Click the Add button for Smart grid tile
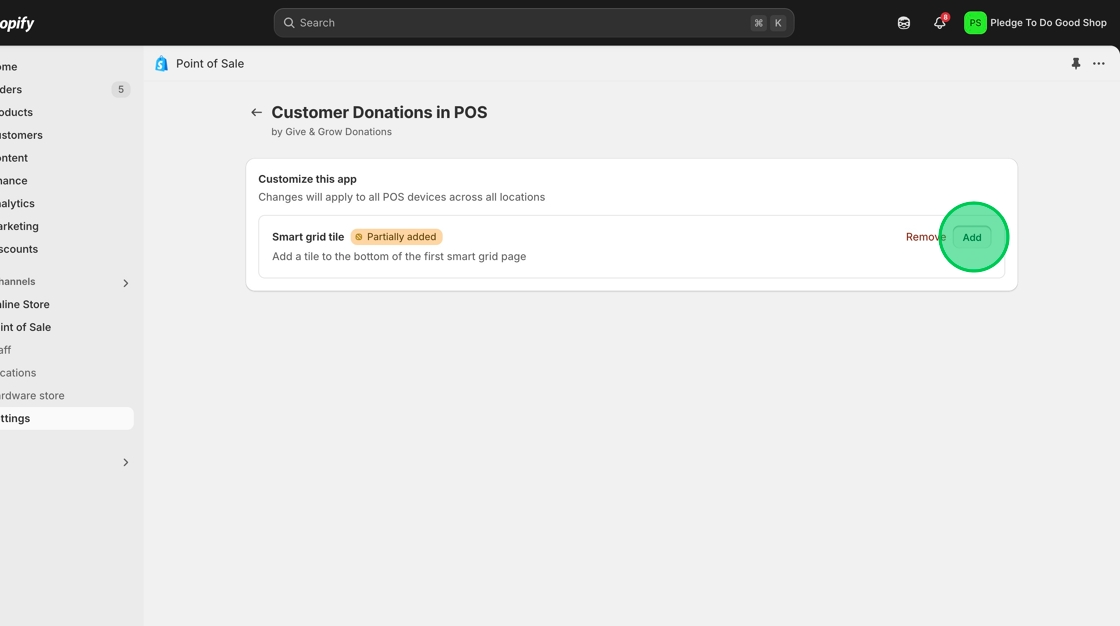Viewport: 1120px width, 626px height. pos(971,237)
